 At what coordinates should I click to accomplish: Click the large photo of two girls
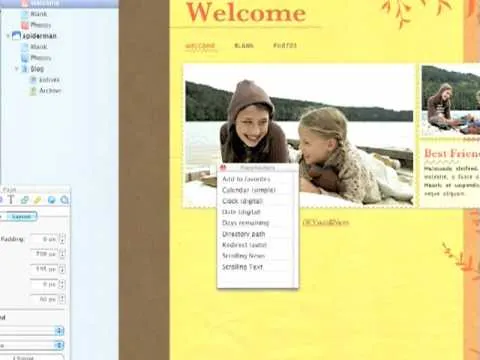[299, 136]
